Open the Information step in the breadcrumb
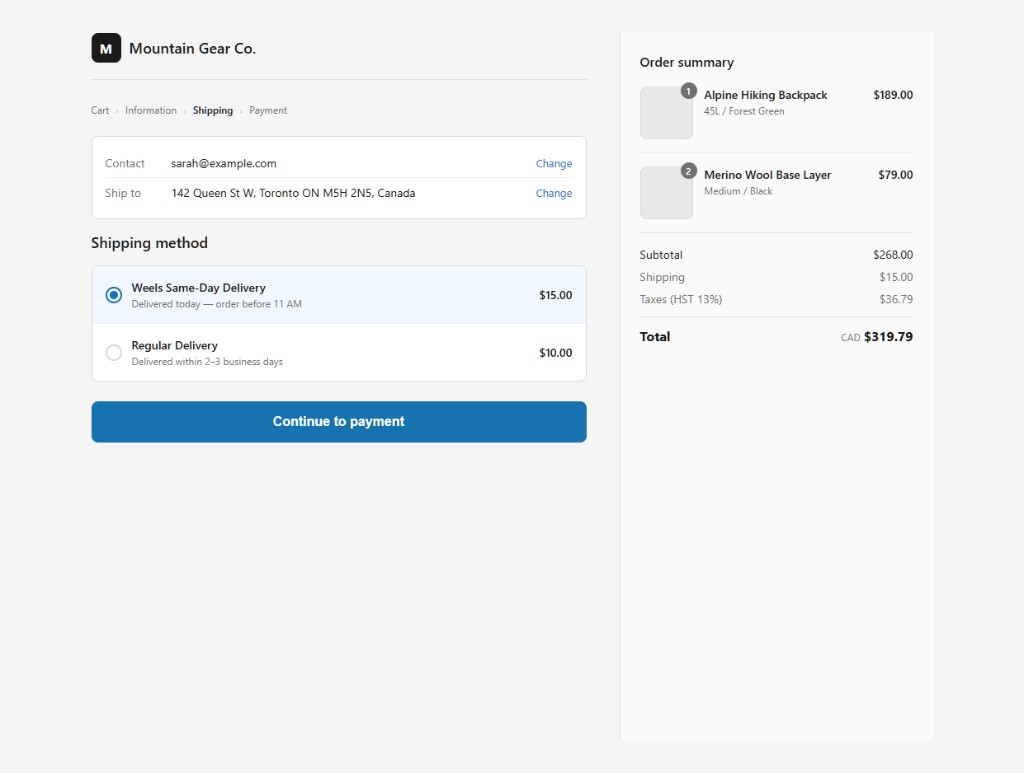The image size is (1024, 773). point(150,110)
